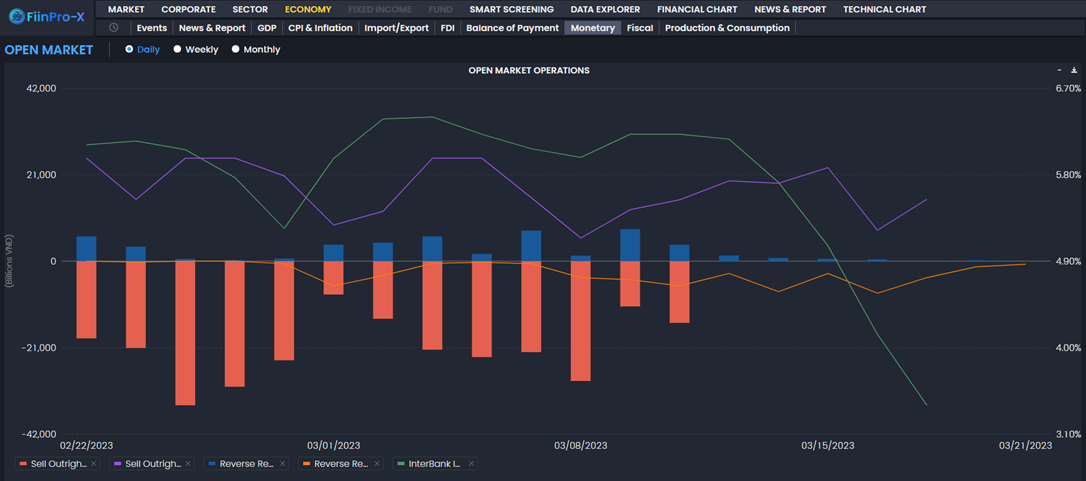Select the Daily radio button
The height and width of the screenshot is (481, 1086).
(x=129, y=49)
